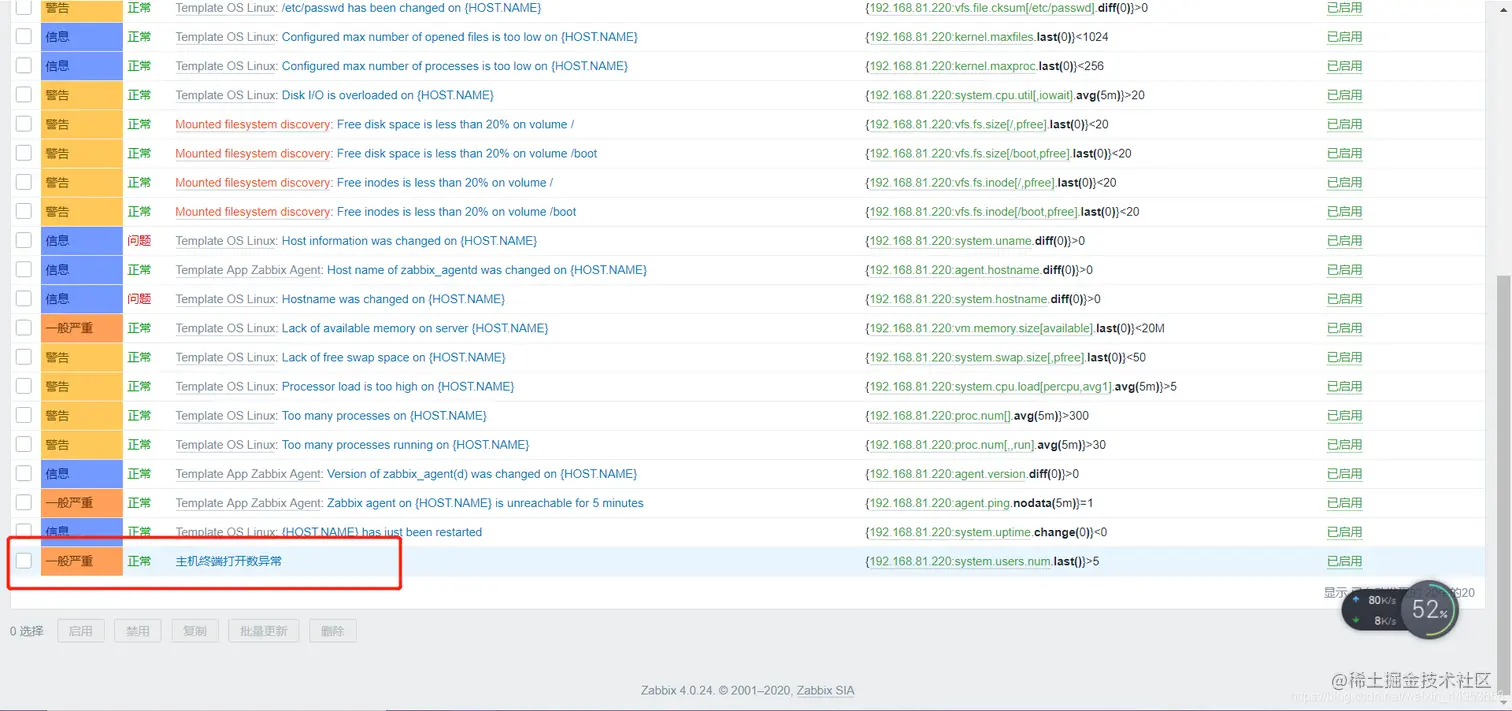Click the 启用 button

click(81, 631)
